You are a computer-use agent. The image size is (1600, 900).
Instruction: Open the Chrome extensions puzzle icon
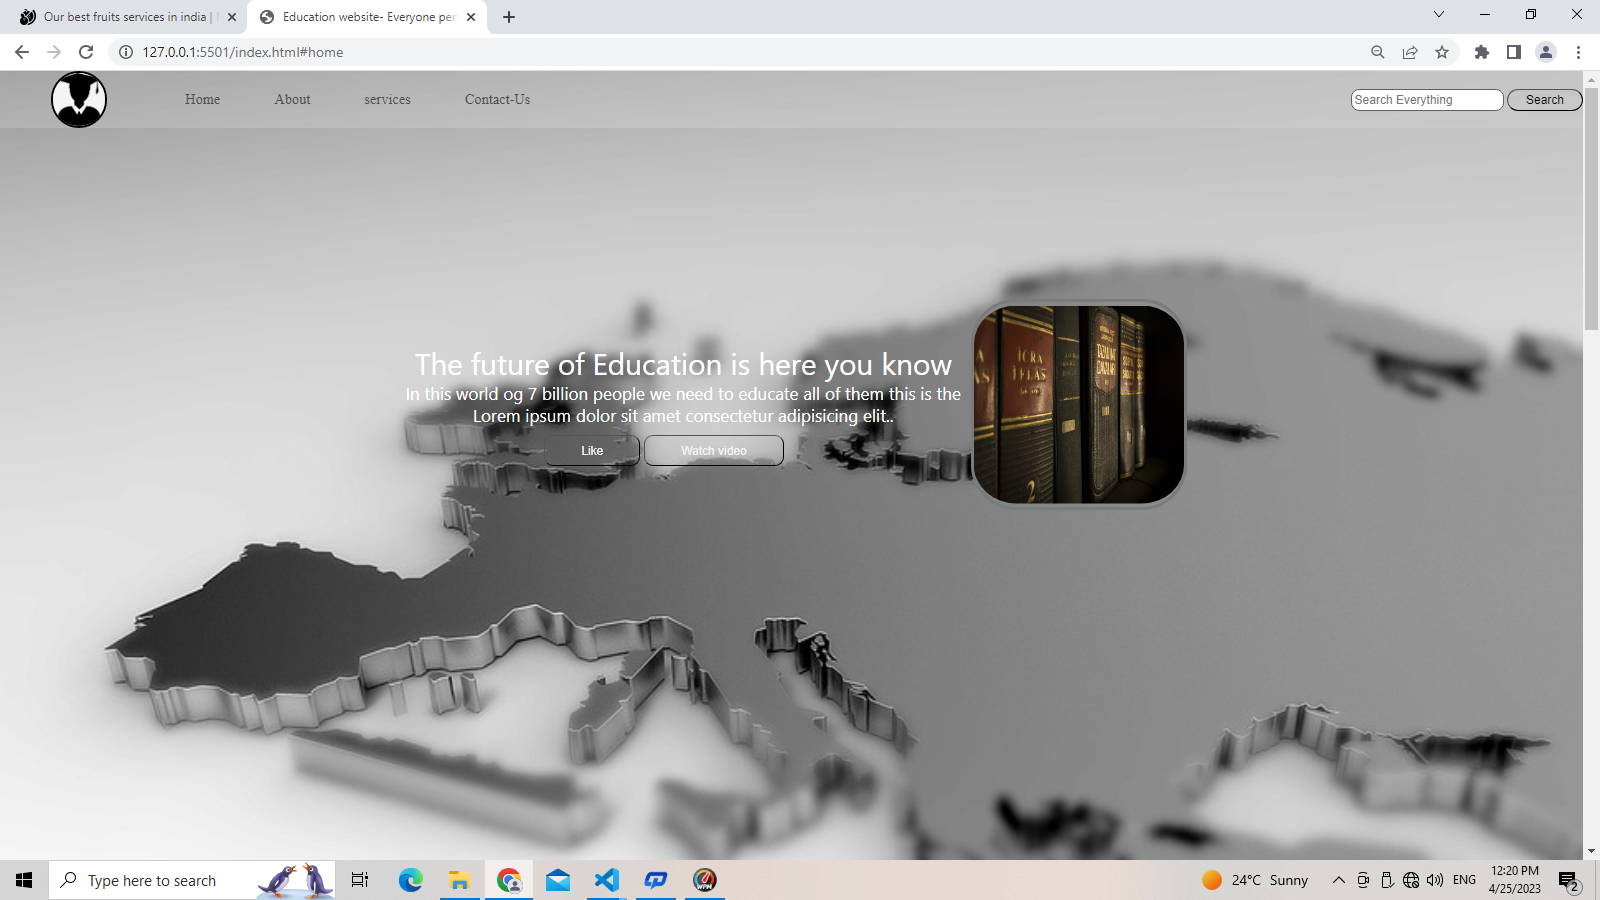pyautogui.click(x=1481, y=52)
